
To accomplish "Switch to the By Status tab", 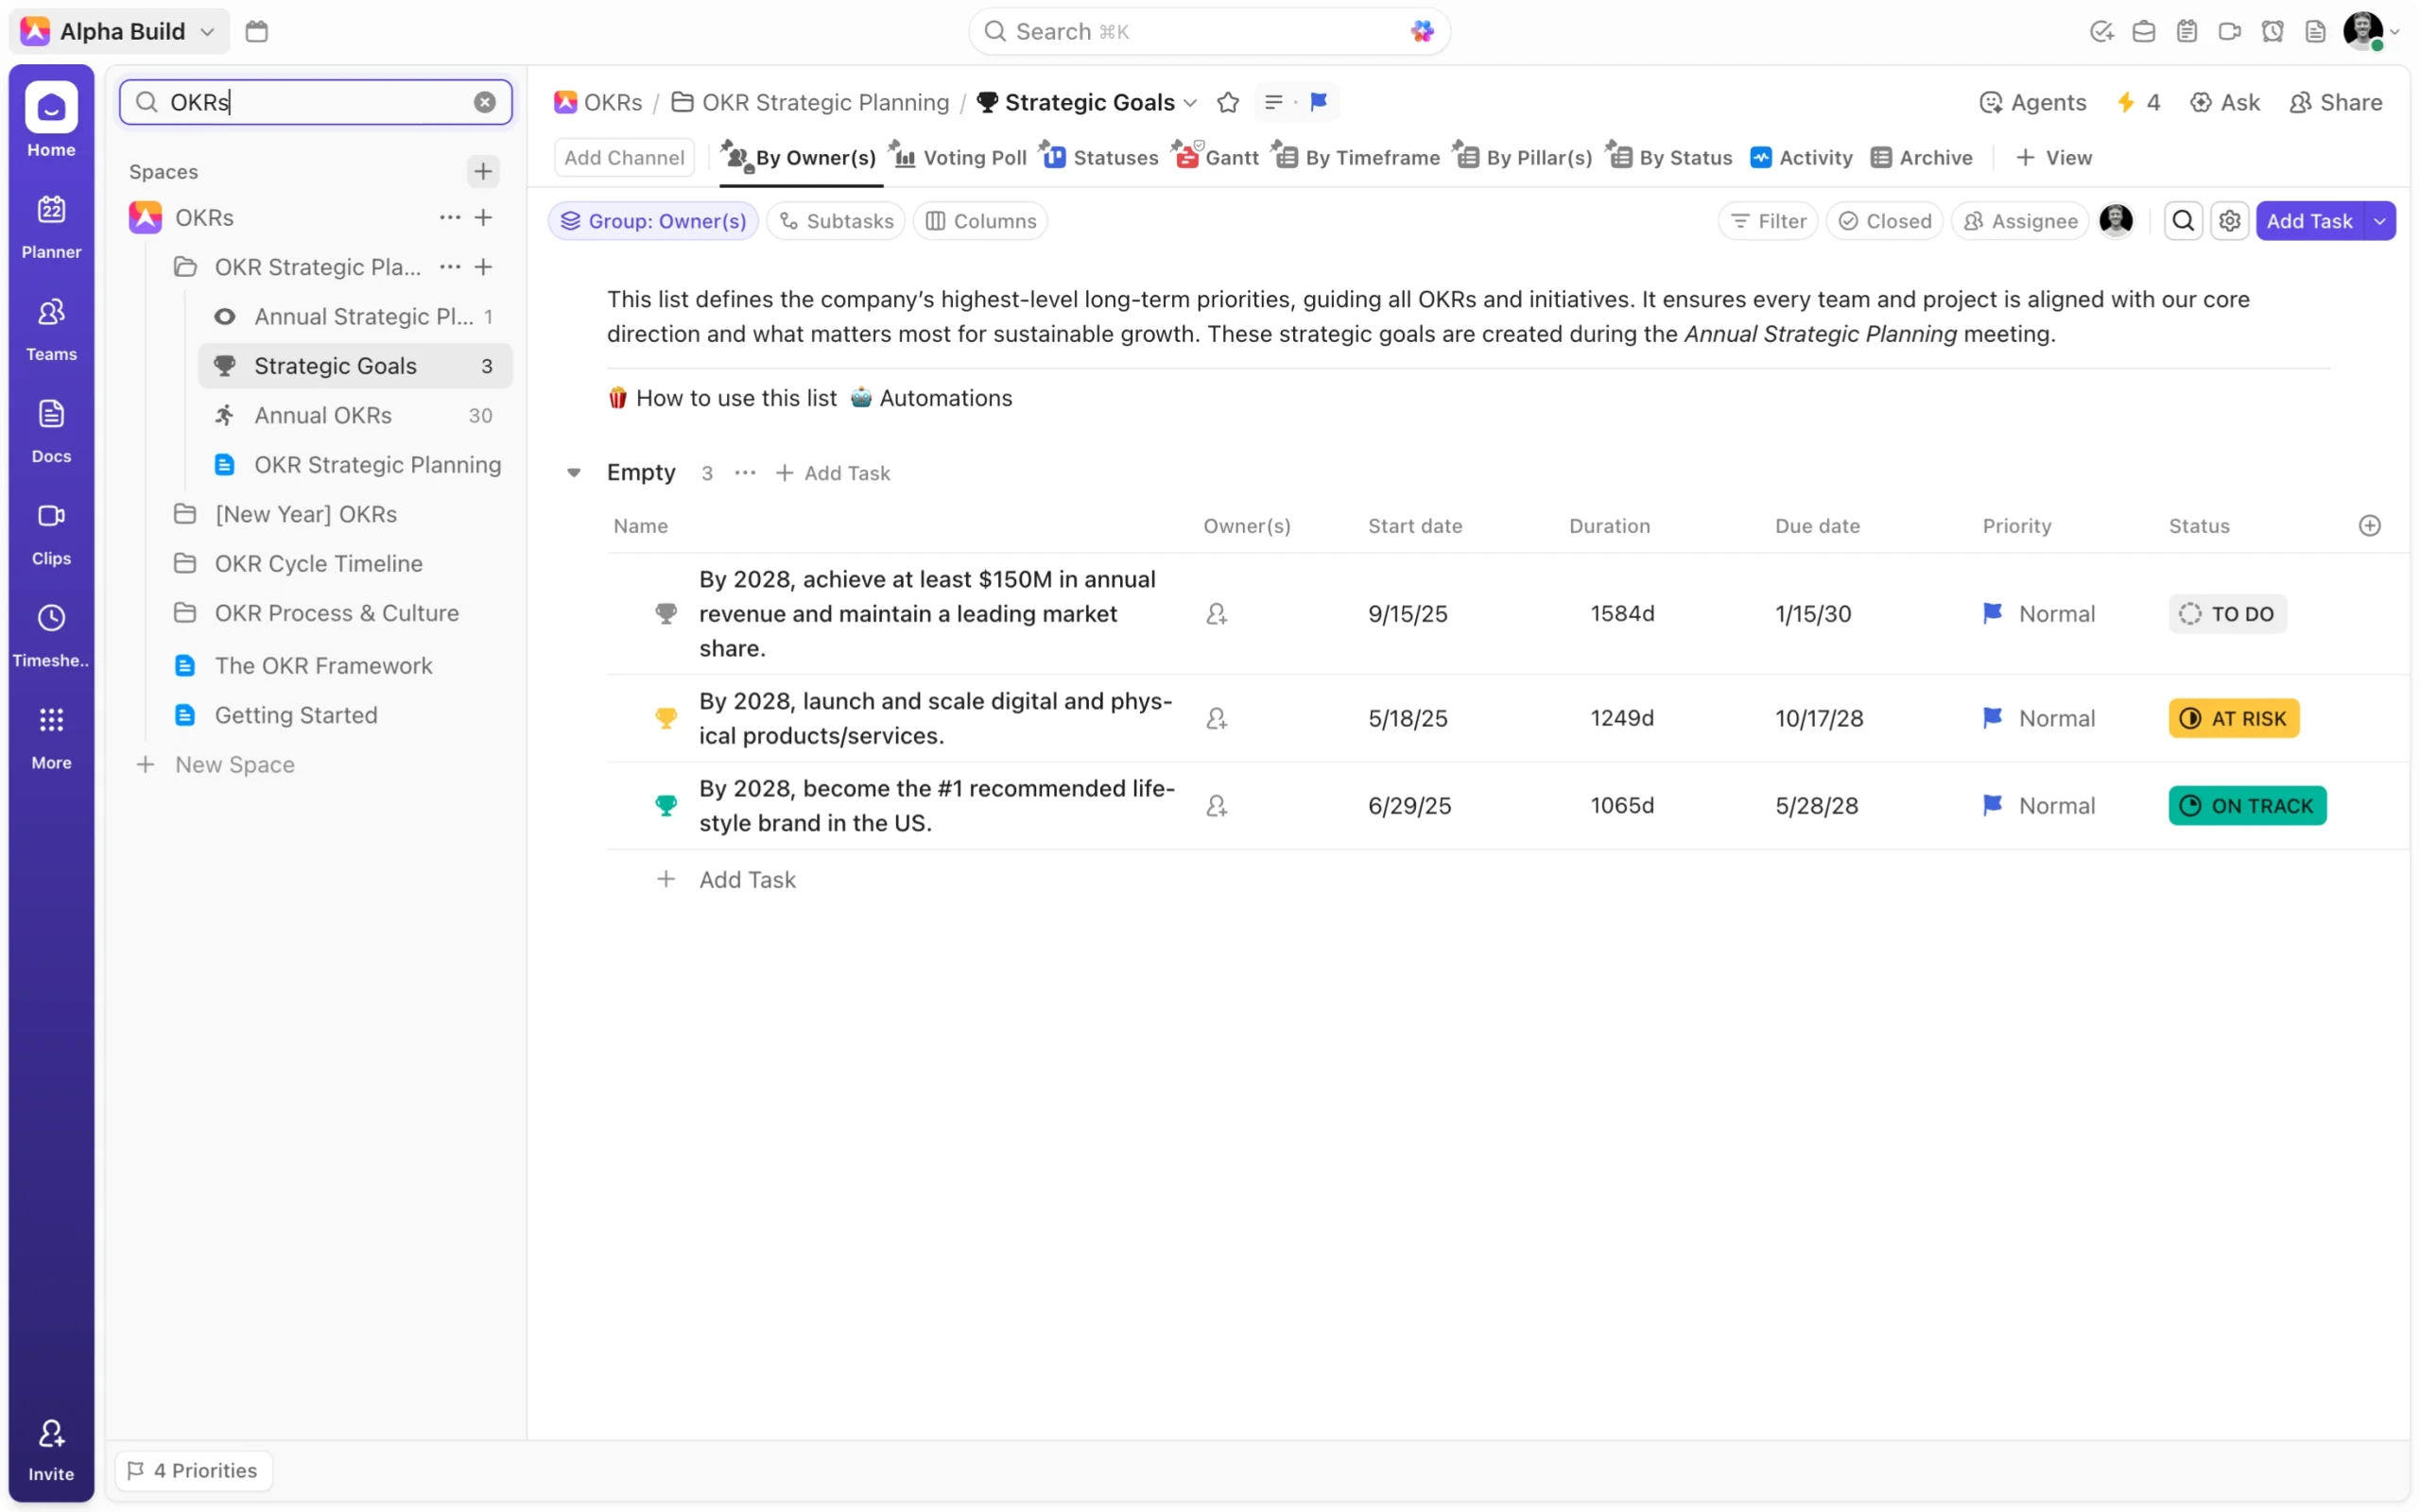I will point(1671,157).
